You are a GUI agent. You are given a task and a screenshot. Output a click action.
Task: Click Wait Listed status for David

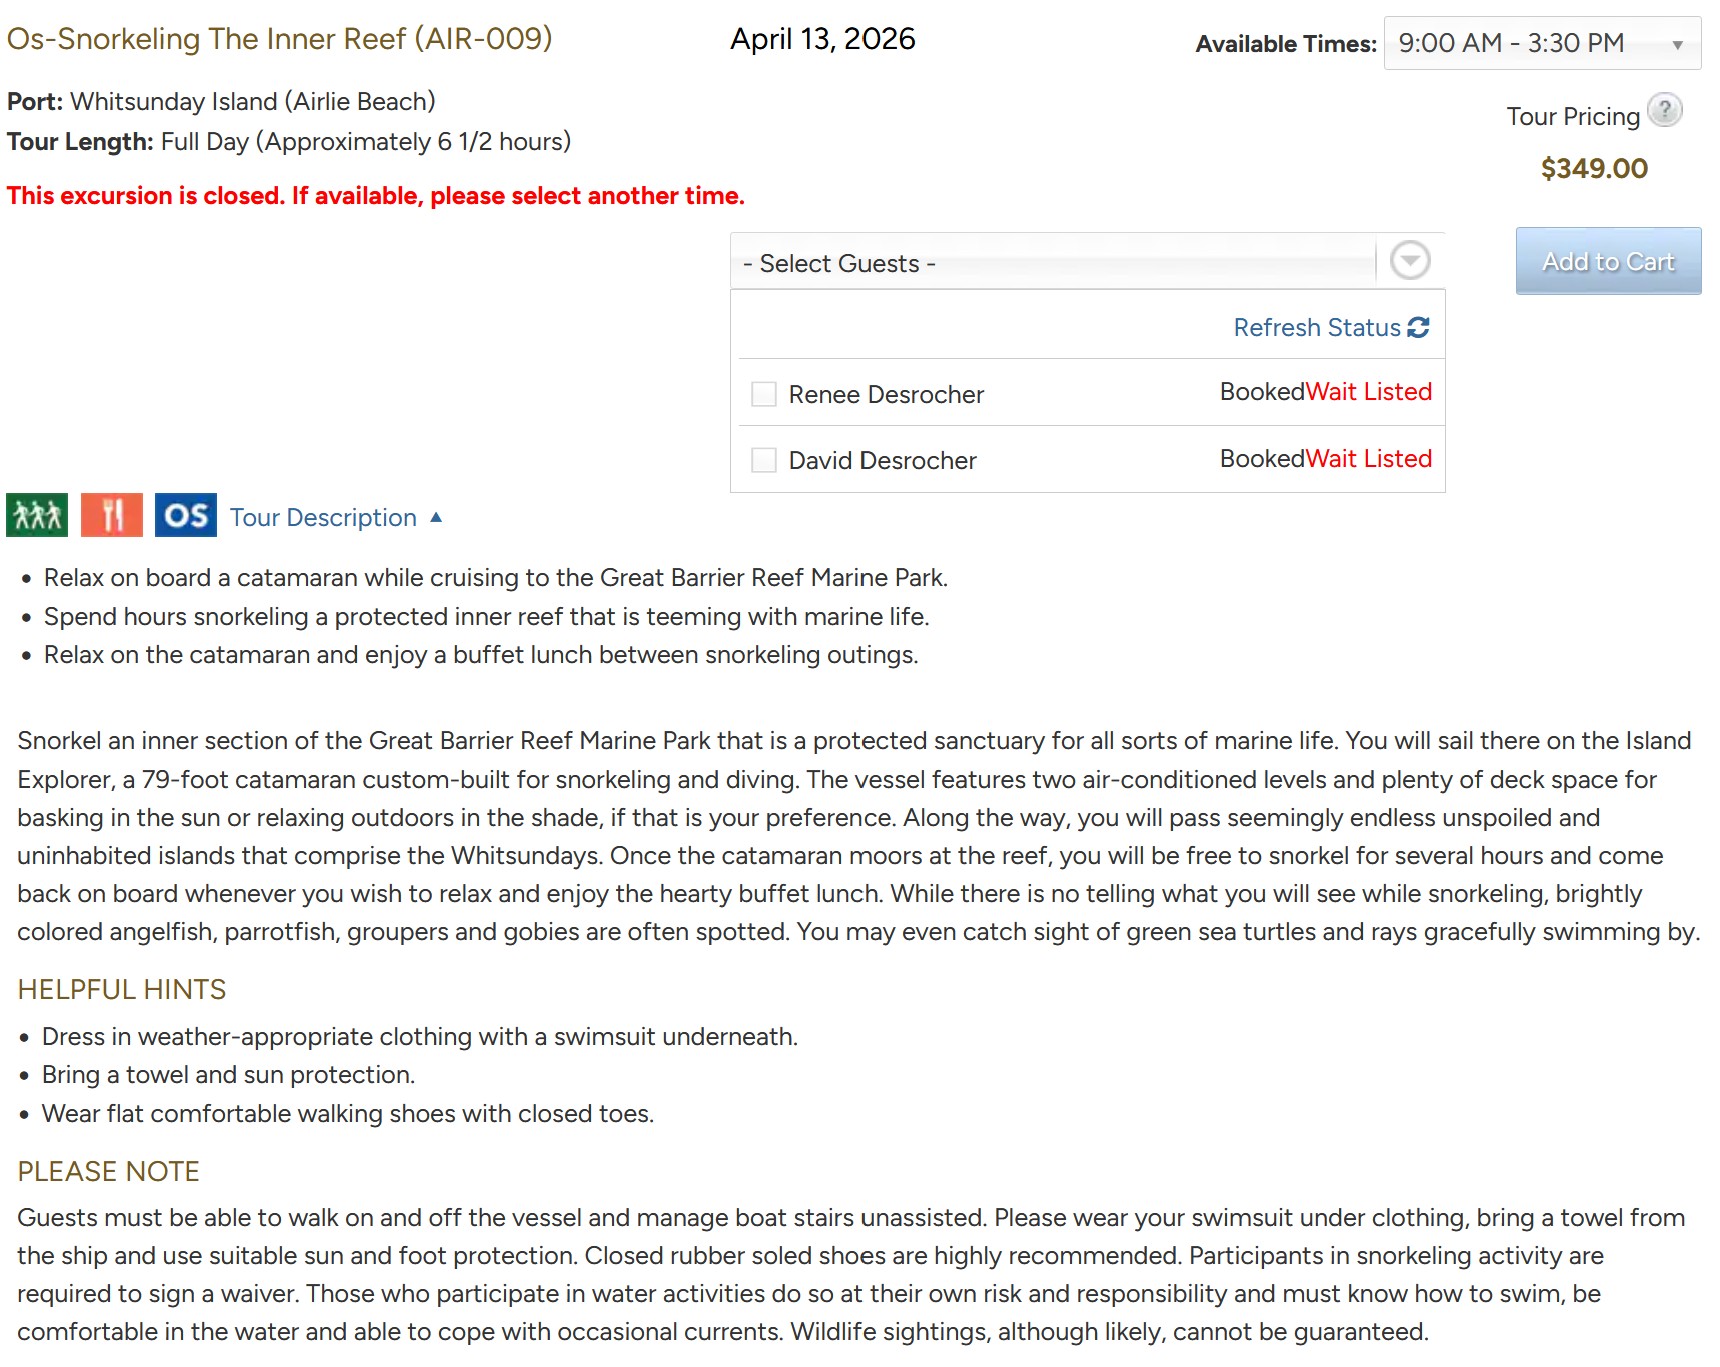pyautogui.click(x=1369, y=459)
